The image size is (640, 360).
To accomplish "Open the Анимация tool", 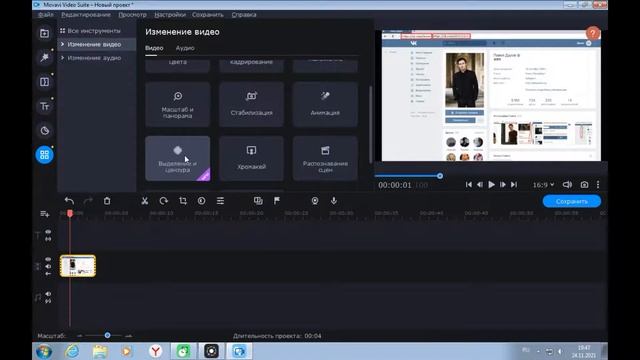I will coord(325,104).
